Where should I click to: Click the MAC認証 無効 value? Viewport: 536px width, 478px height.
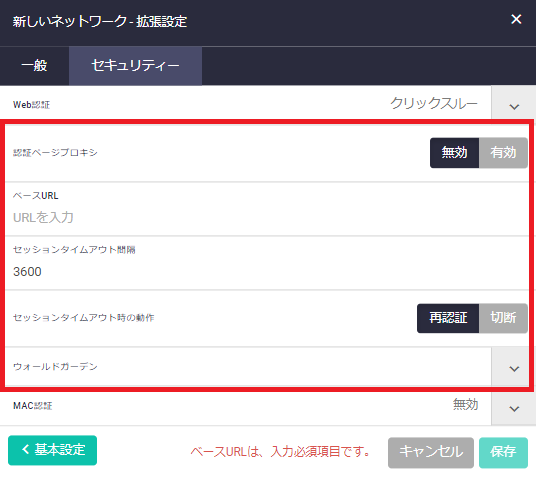point(465,405)
